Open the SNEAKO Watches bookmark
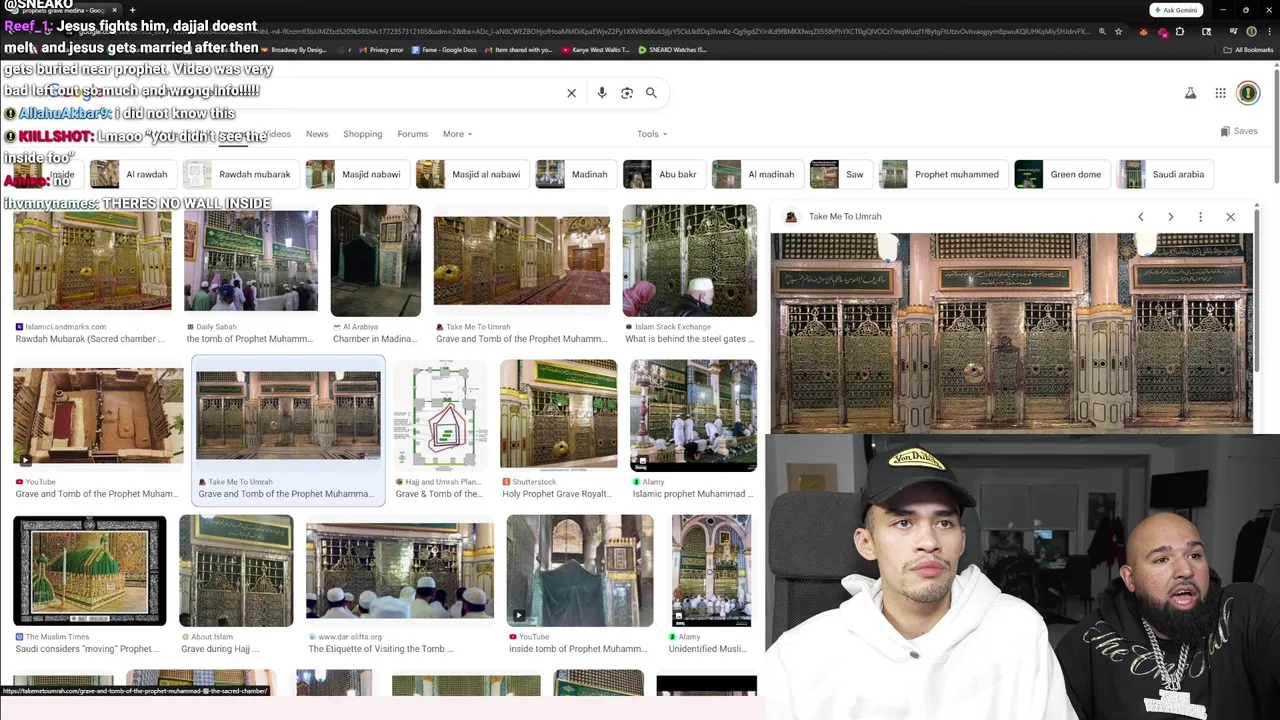This screenshot has width=1280, height=720. click(x=672, y=50)
